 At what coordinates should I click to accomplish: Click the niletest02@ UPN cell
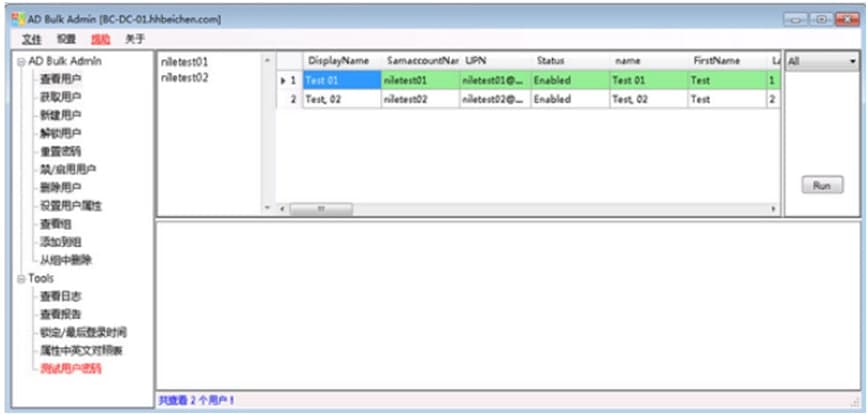coord(495,100)
